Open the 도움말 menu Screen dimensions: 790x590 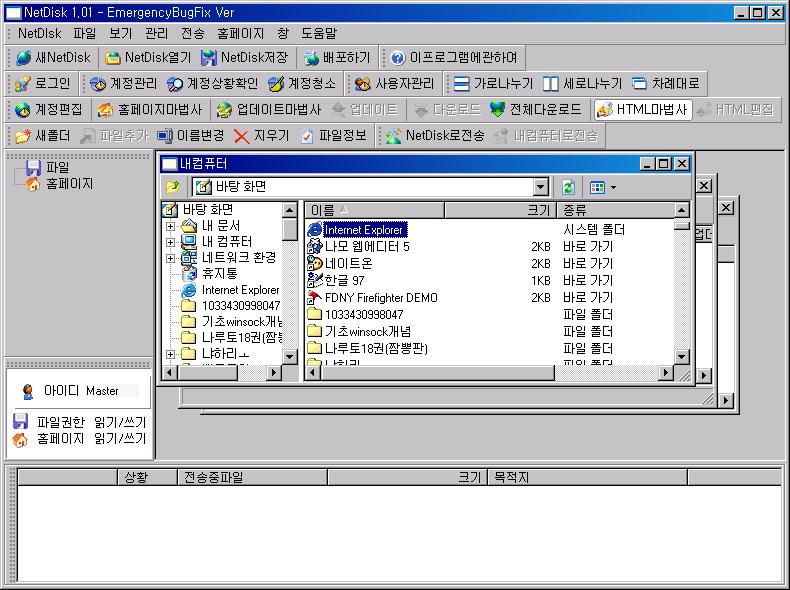[x=319, y=33]
